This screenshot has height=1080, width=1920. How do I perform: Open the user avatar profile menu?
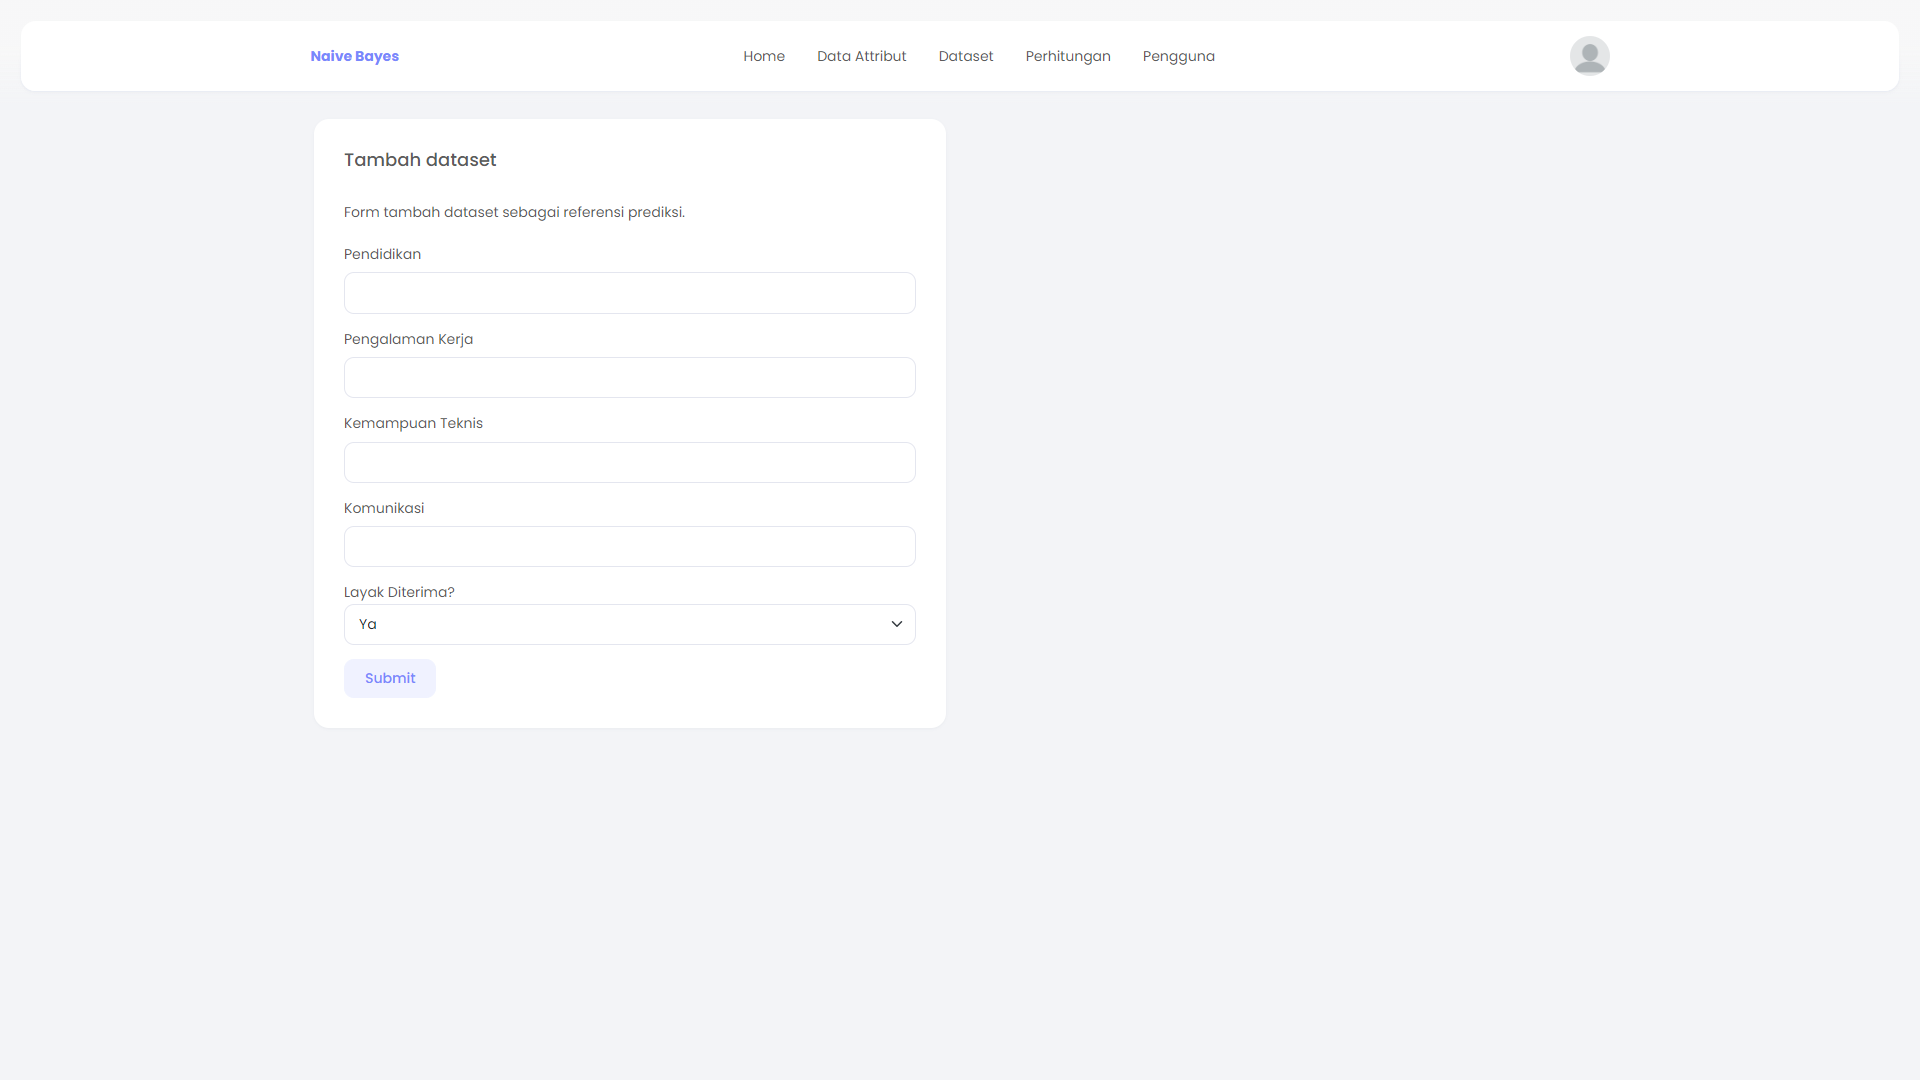1589,56
